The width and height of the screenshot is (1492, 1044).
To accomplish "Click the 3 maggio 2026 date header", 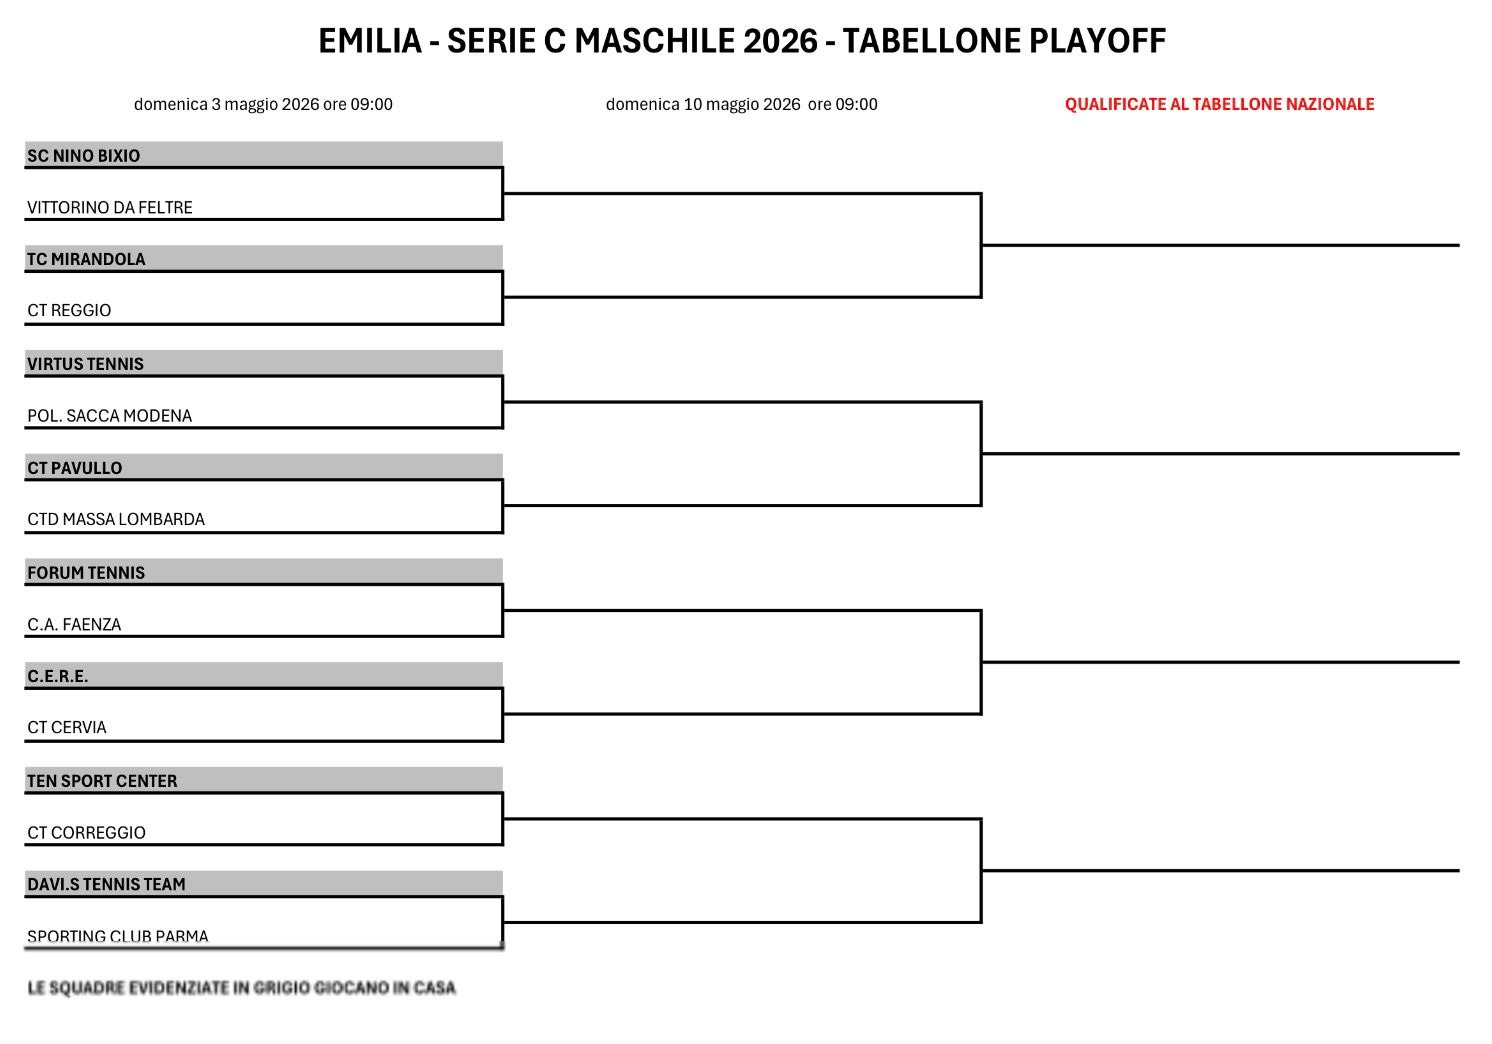I will click(x=263, y=104).
